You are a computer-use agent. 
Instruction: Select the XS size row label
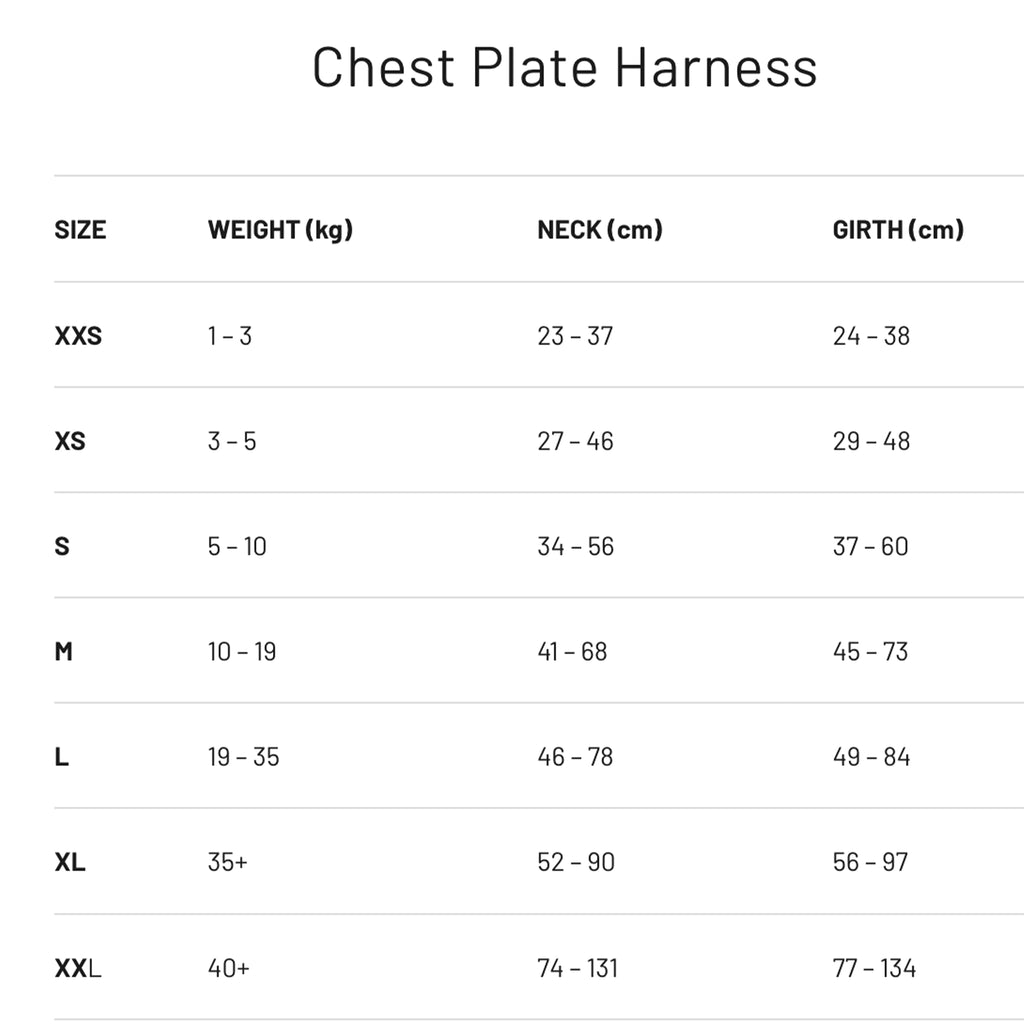click(70, 441)
